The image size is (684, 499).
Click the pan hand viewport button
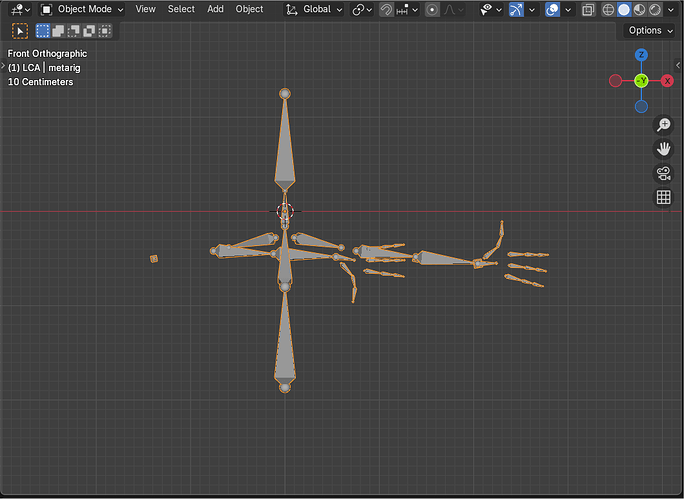[x=663, y=149]
